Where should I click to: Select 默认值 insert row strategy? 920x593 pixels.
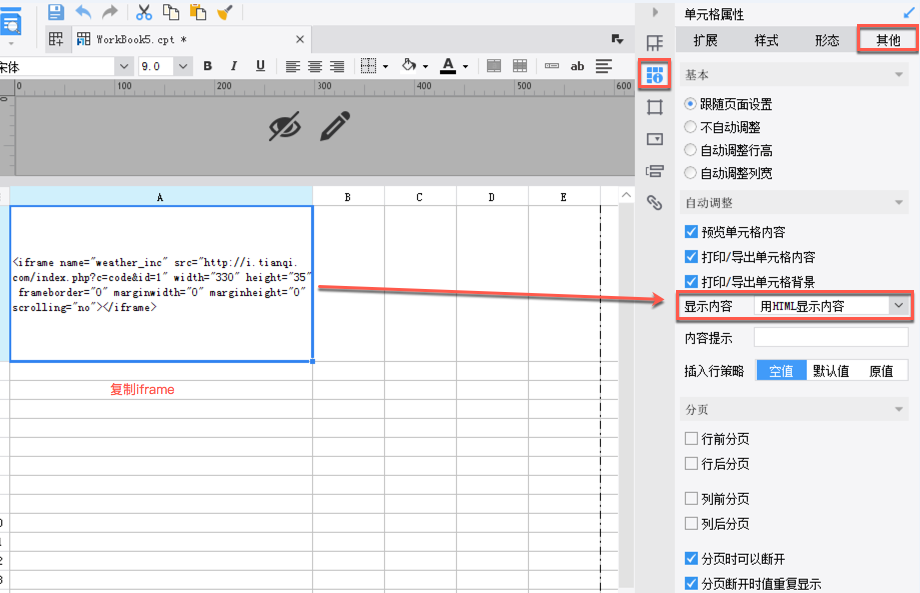pyautogui.click(x=831, y=371)
